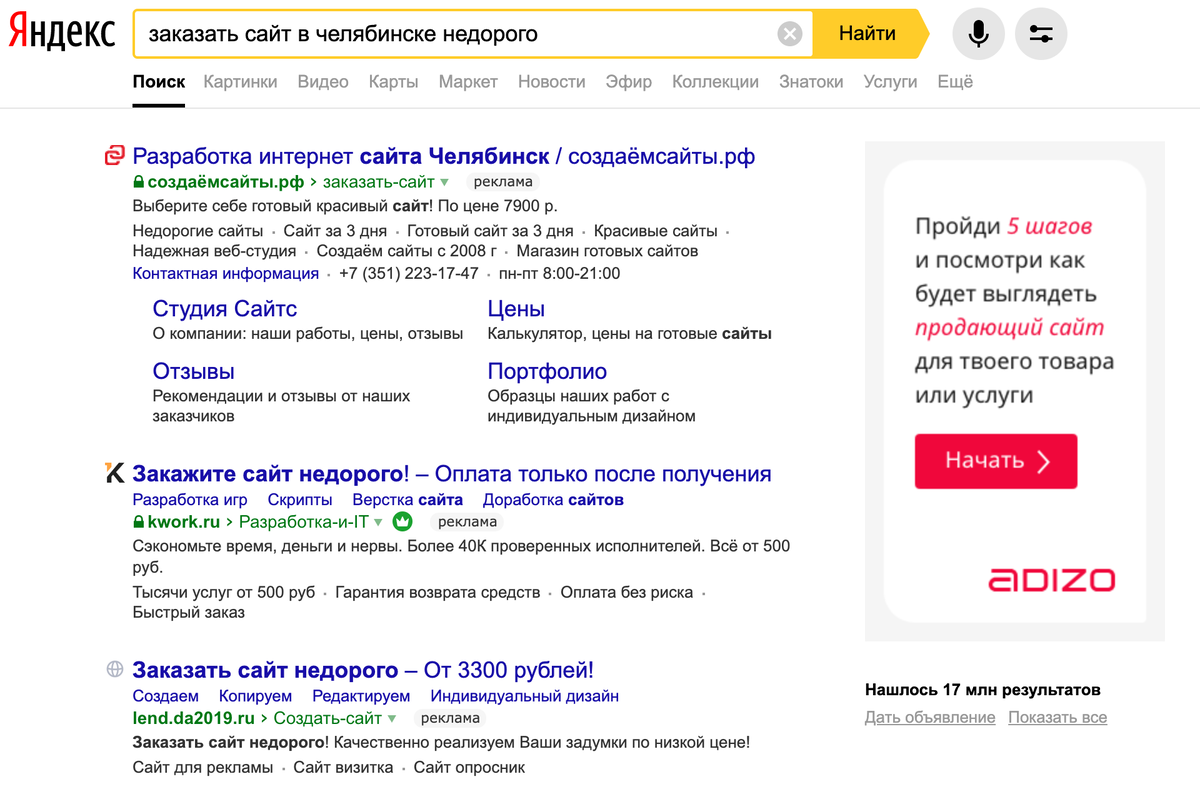Open Заказать сайт недорого От 3300 рублей
The height and width of the screenshot is (804, 1200).
pyautogui.click(x=363, y=669)
